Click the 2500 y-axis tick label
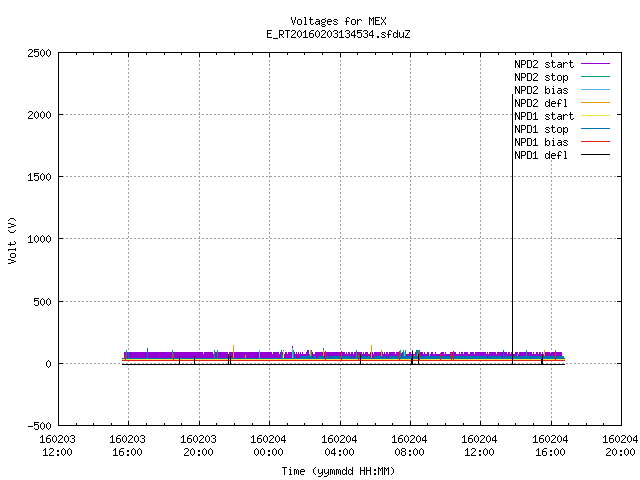Screen dimensions: 640x480 point(39,53)
